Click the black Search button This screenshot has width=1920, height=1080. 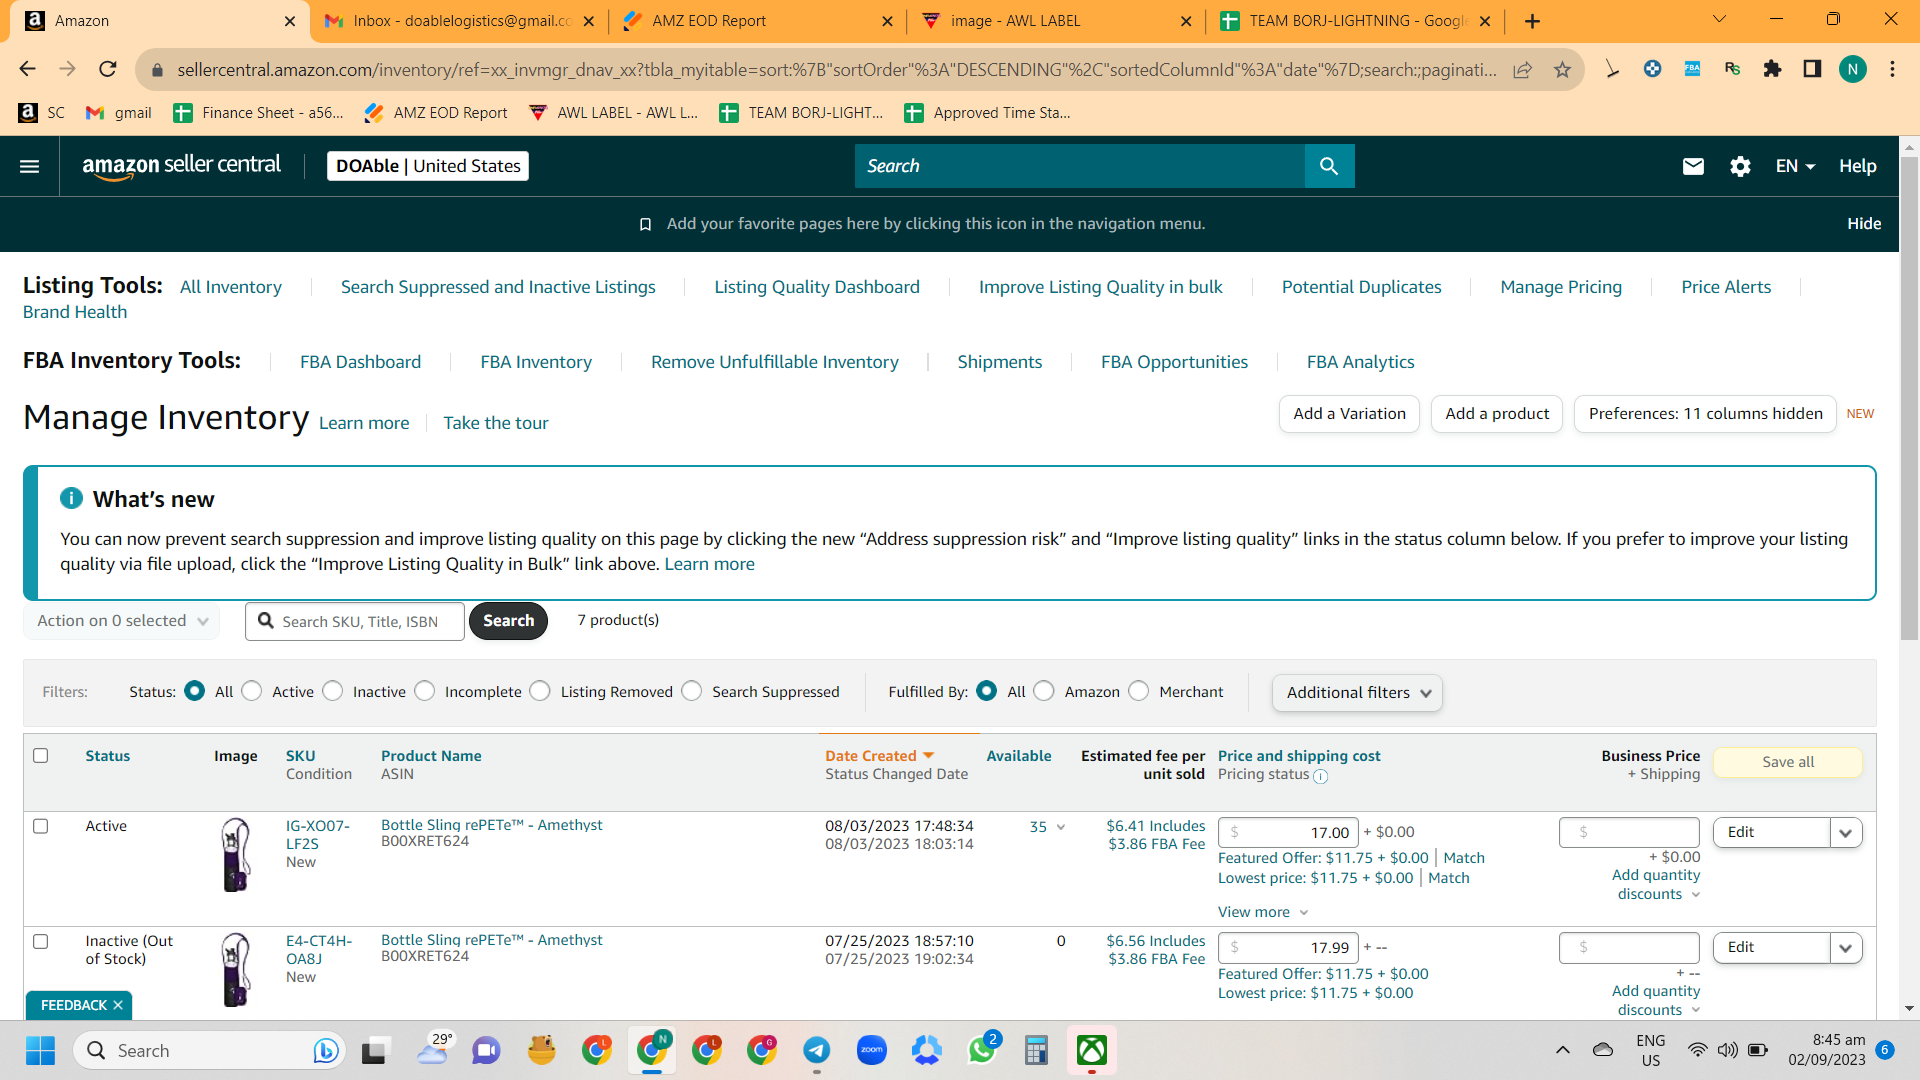click(508, 621)
